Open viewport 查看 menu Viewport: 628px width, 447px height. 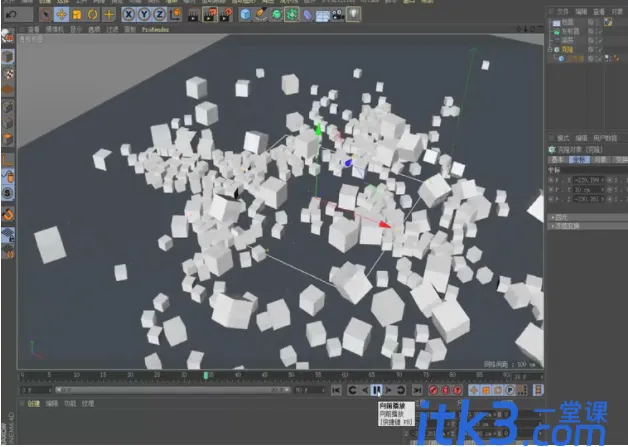pyautogui.click(x=34, y=30)
